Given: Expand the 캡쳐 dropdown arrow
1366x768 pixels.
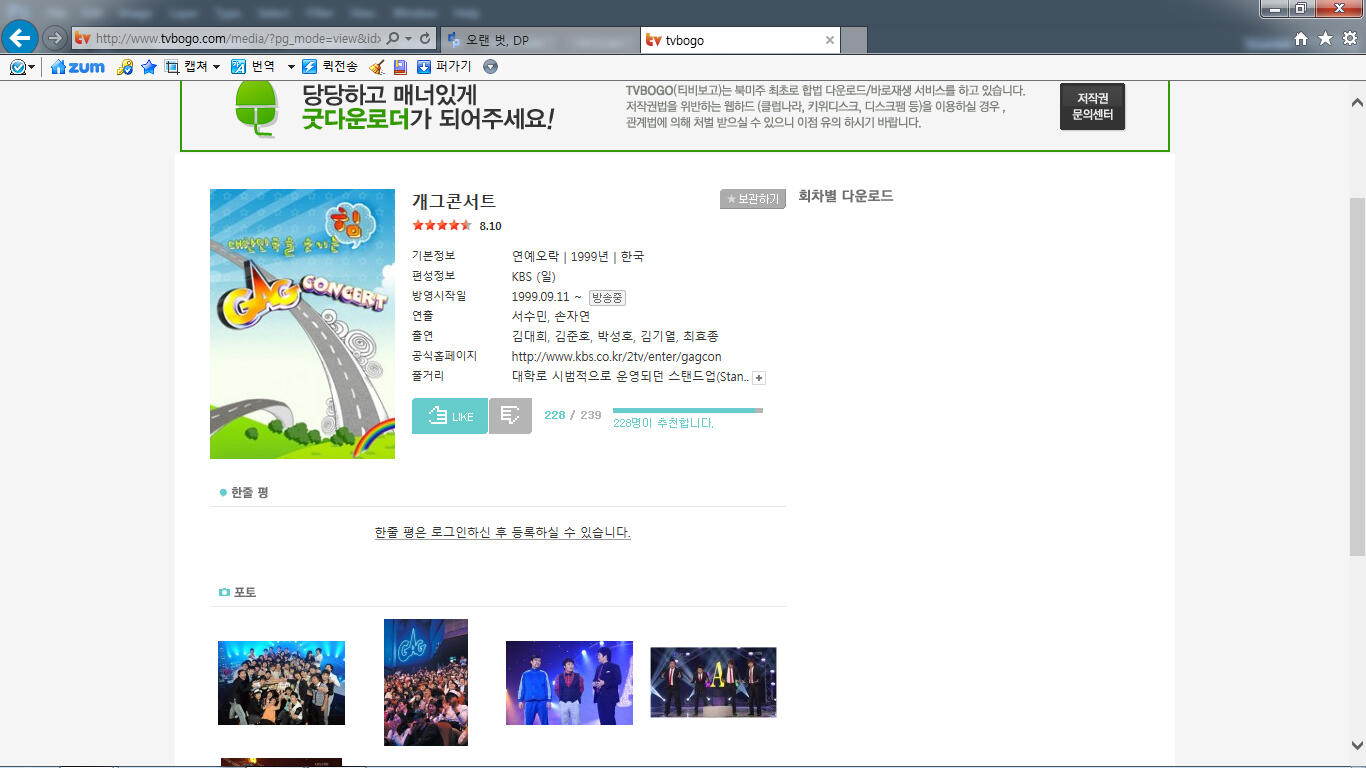Looking at the screenshot, I should coord(216,67).
